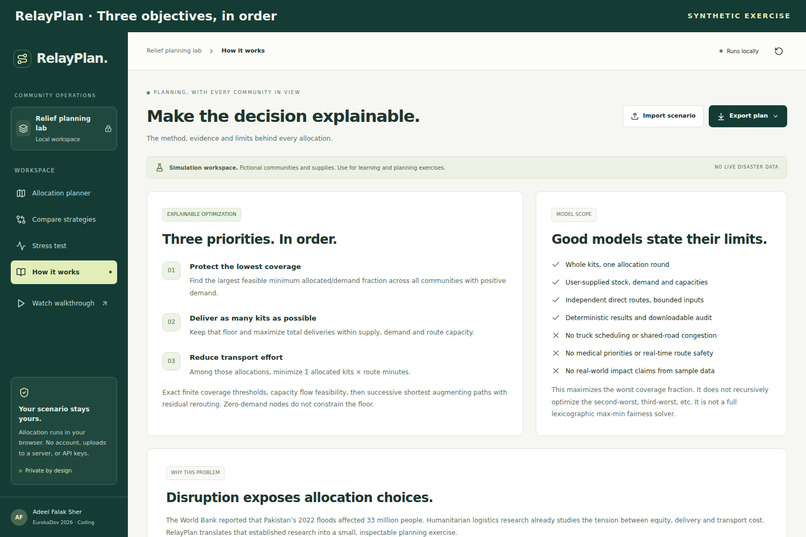Click the SYNTHETIC EXERCISE label in header
The height and width of the screenshot is (537, 806).
[739, 16]
